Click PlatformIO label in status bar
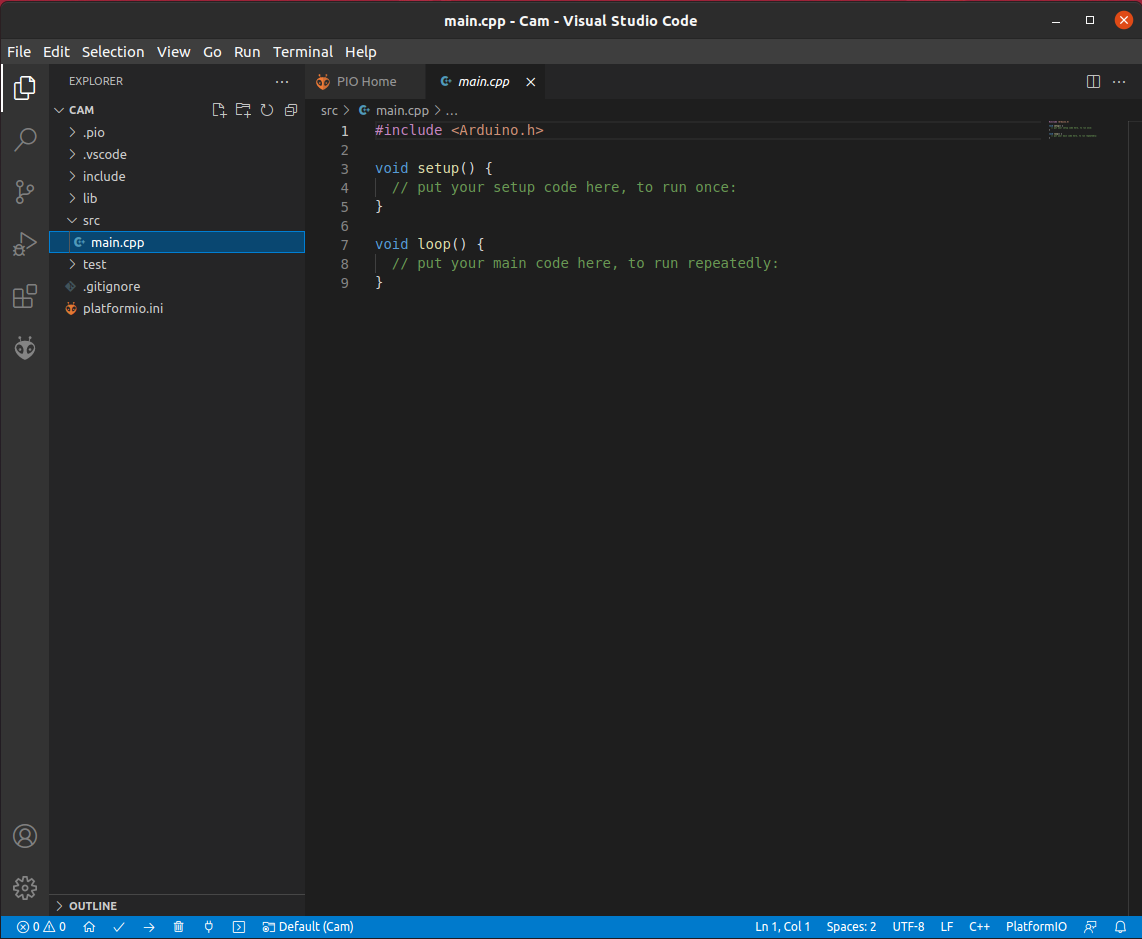Viewport: 1142px width, 939px height. (1036, 927)
